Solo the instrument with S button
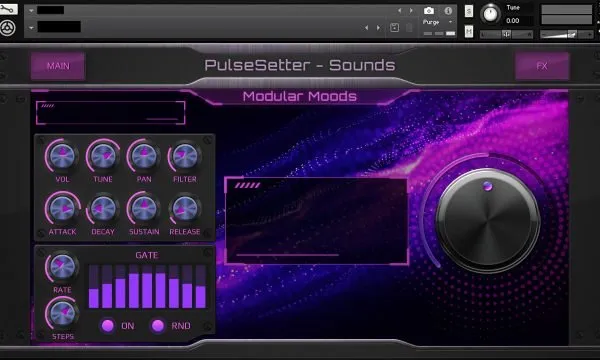This screenshot has height=360, width=600. [x=469, y=11]
